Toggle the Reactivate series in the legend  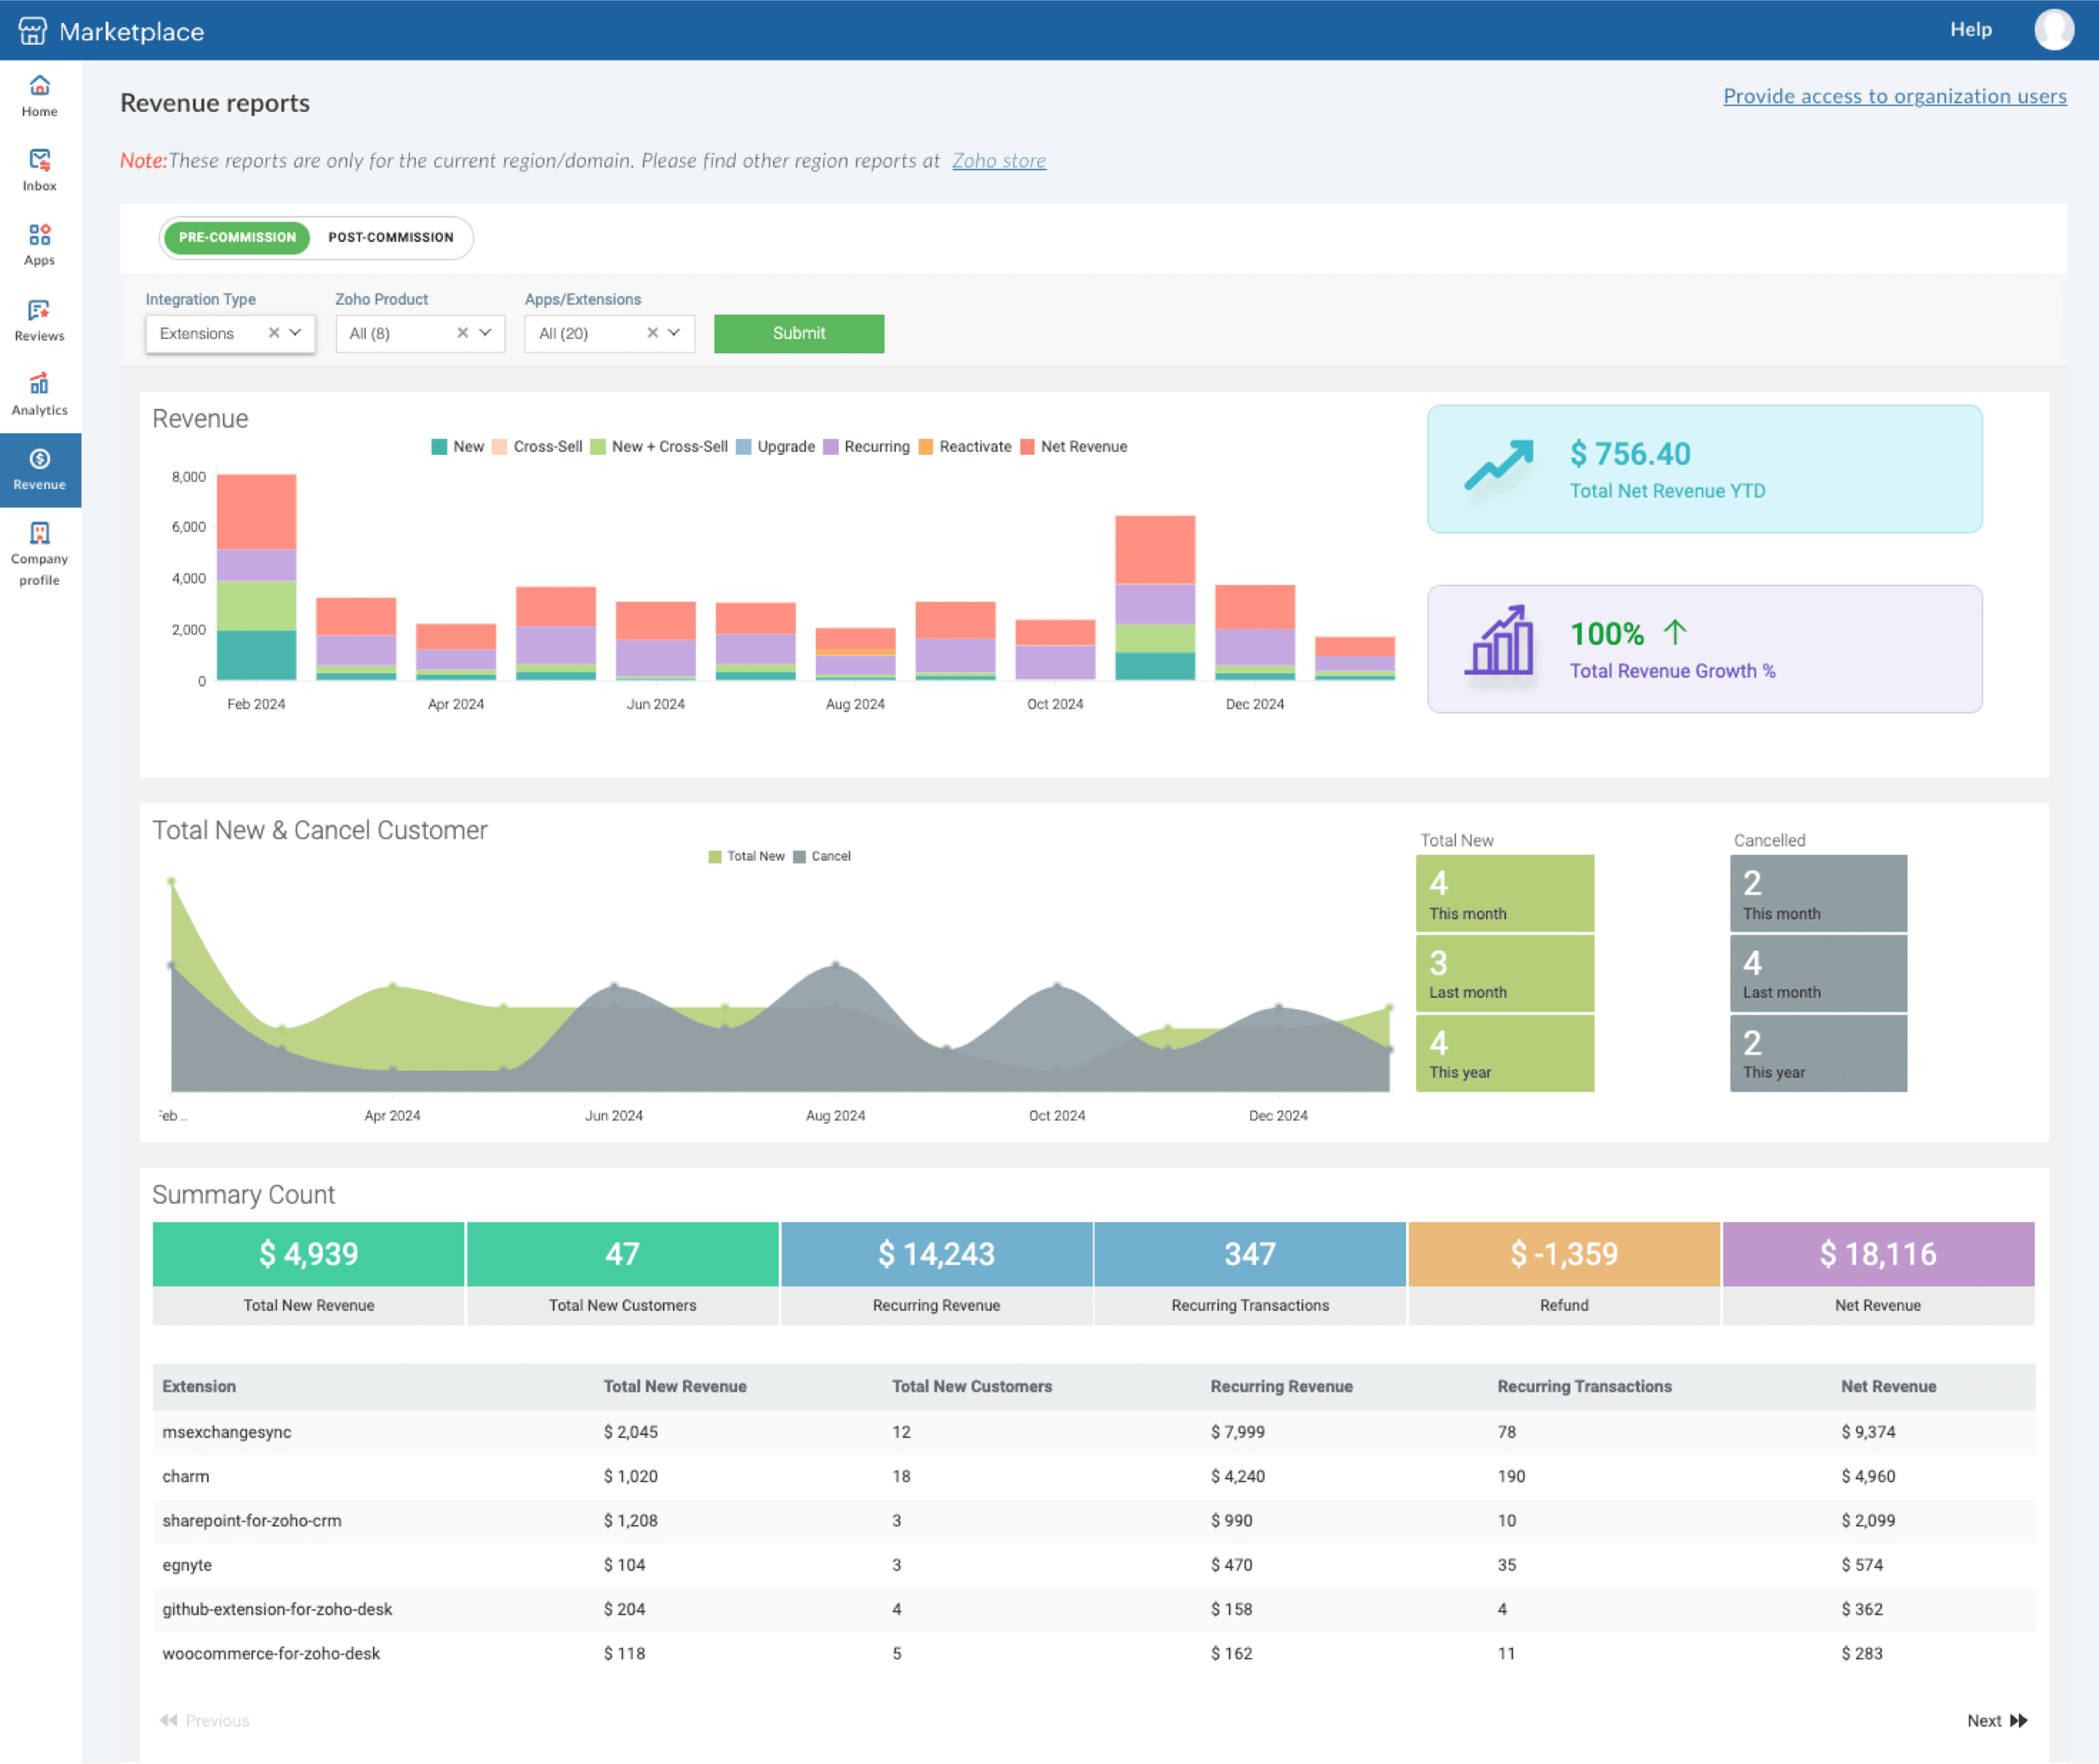[965, 447]
